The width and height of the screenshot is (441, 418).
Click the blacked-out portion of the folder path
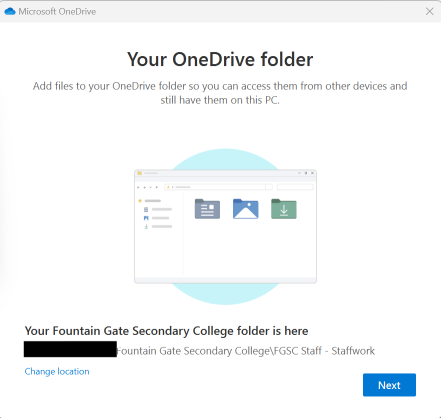[x=70, y=349]
